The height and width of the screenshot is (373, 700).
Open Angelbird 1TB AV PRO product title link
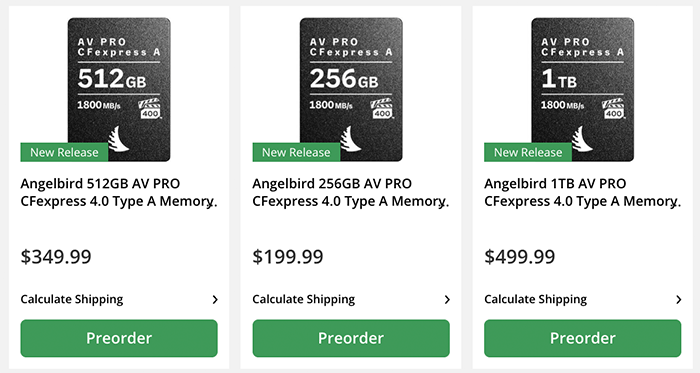click(583, 193)
